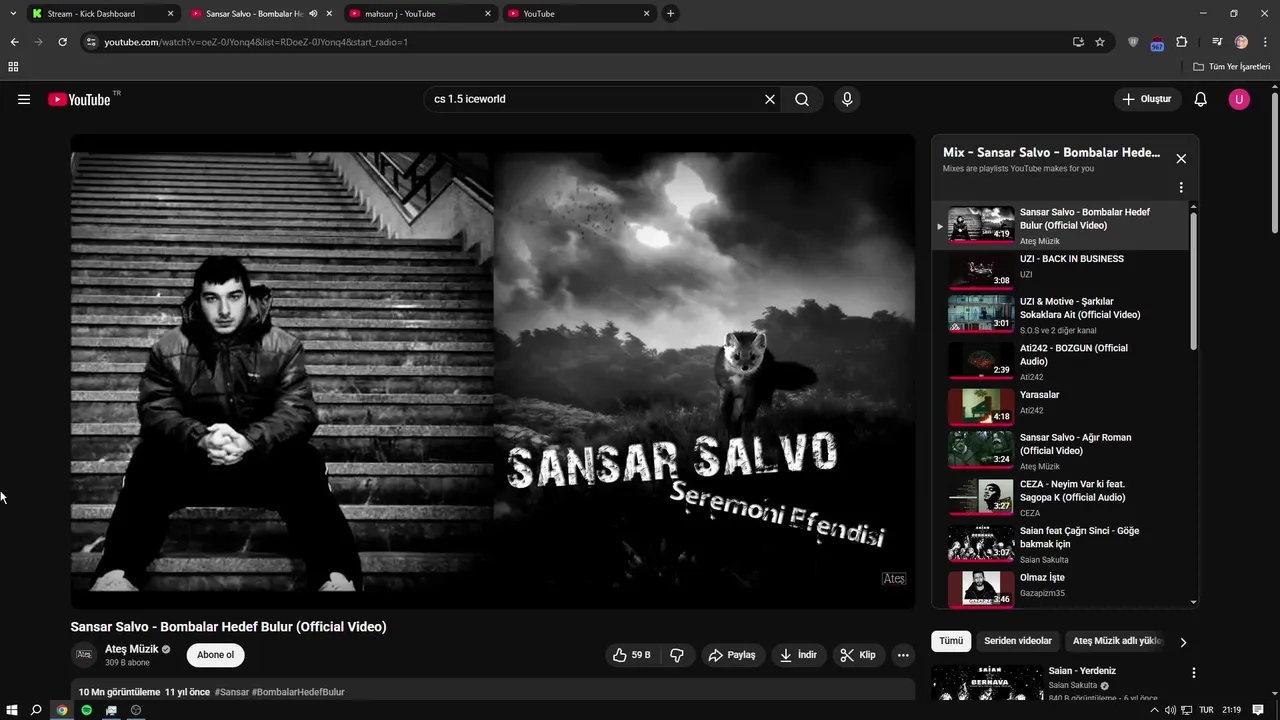The image size is (1280, 720).
Task: Clear the search box text with X
Action: coord(770,99)
